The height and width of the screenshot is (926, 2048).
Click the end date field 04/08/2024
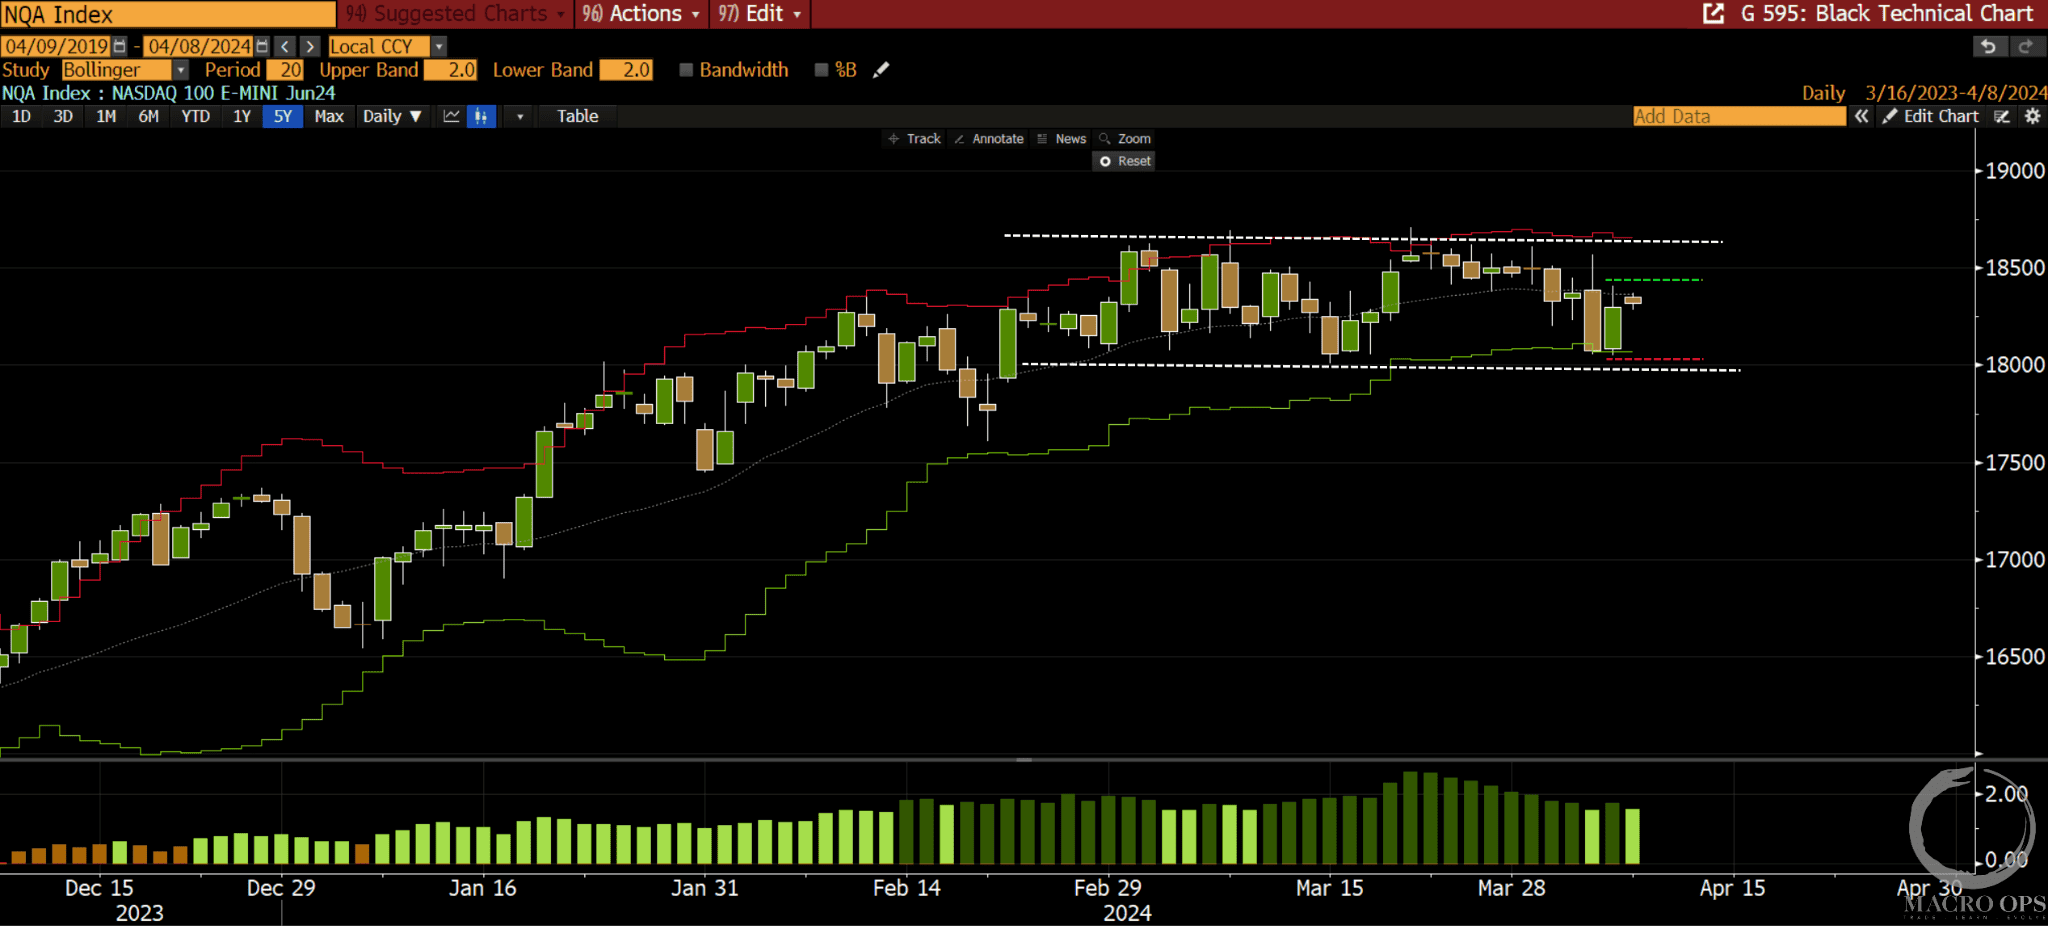[x=199, y=46]
